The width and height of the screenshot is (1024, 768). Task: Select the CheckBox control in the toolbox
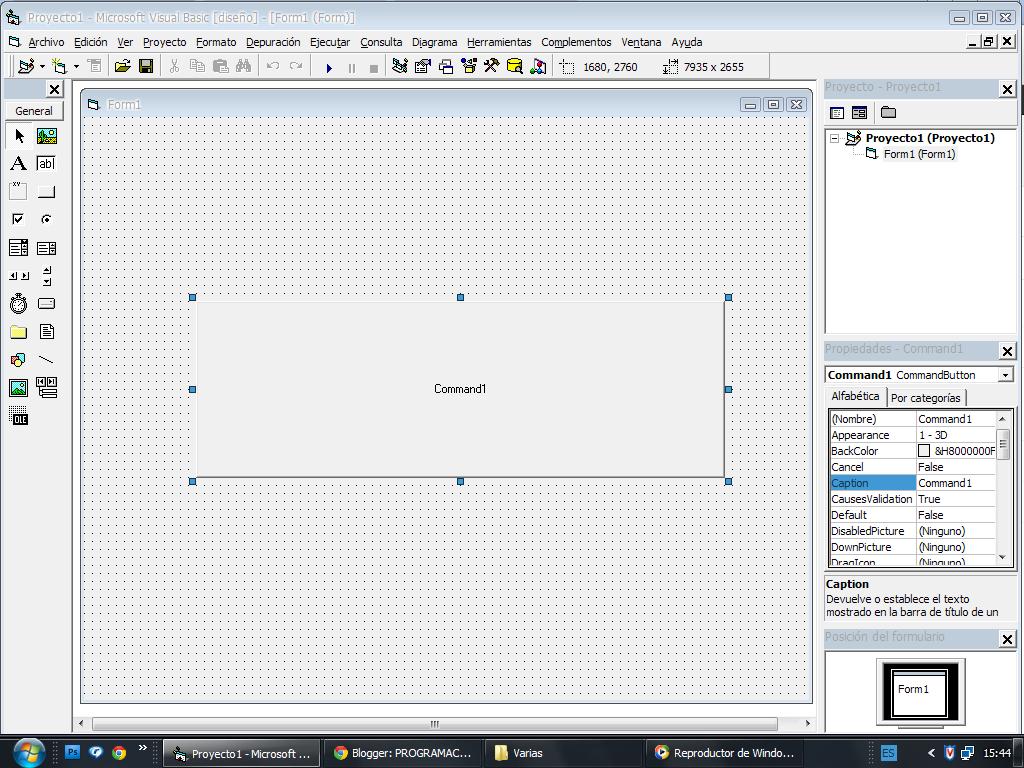tap(18, 219)
